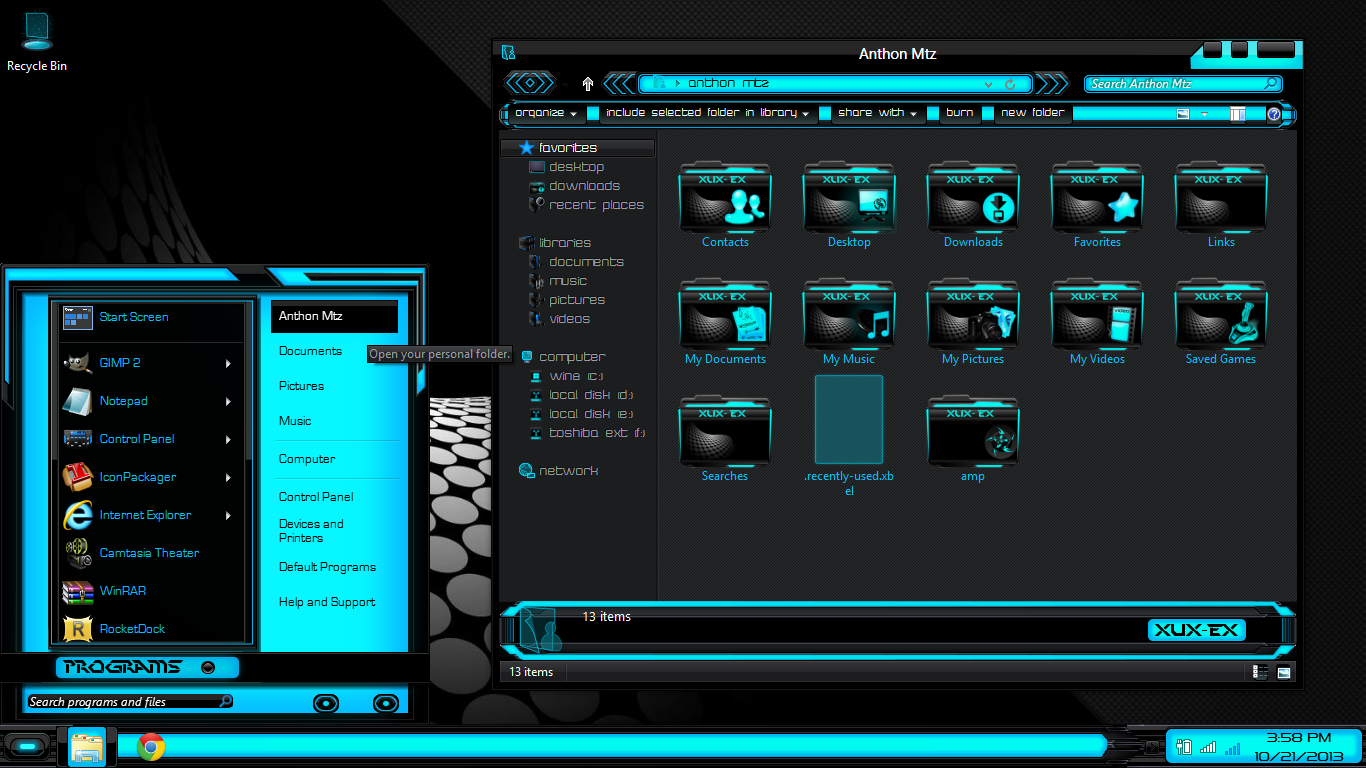
Task: Switch to large icons view in status bar
Action: pos(1284,672)
